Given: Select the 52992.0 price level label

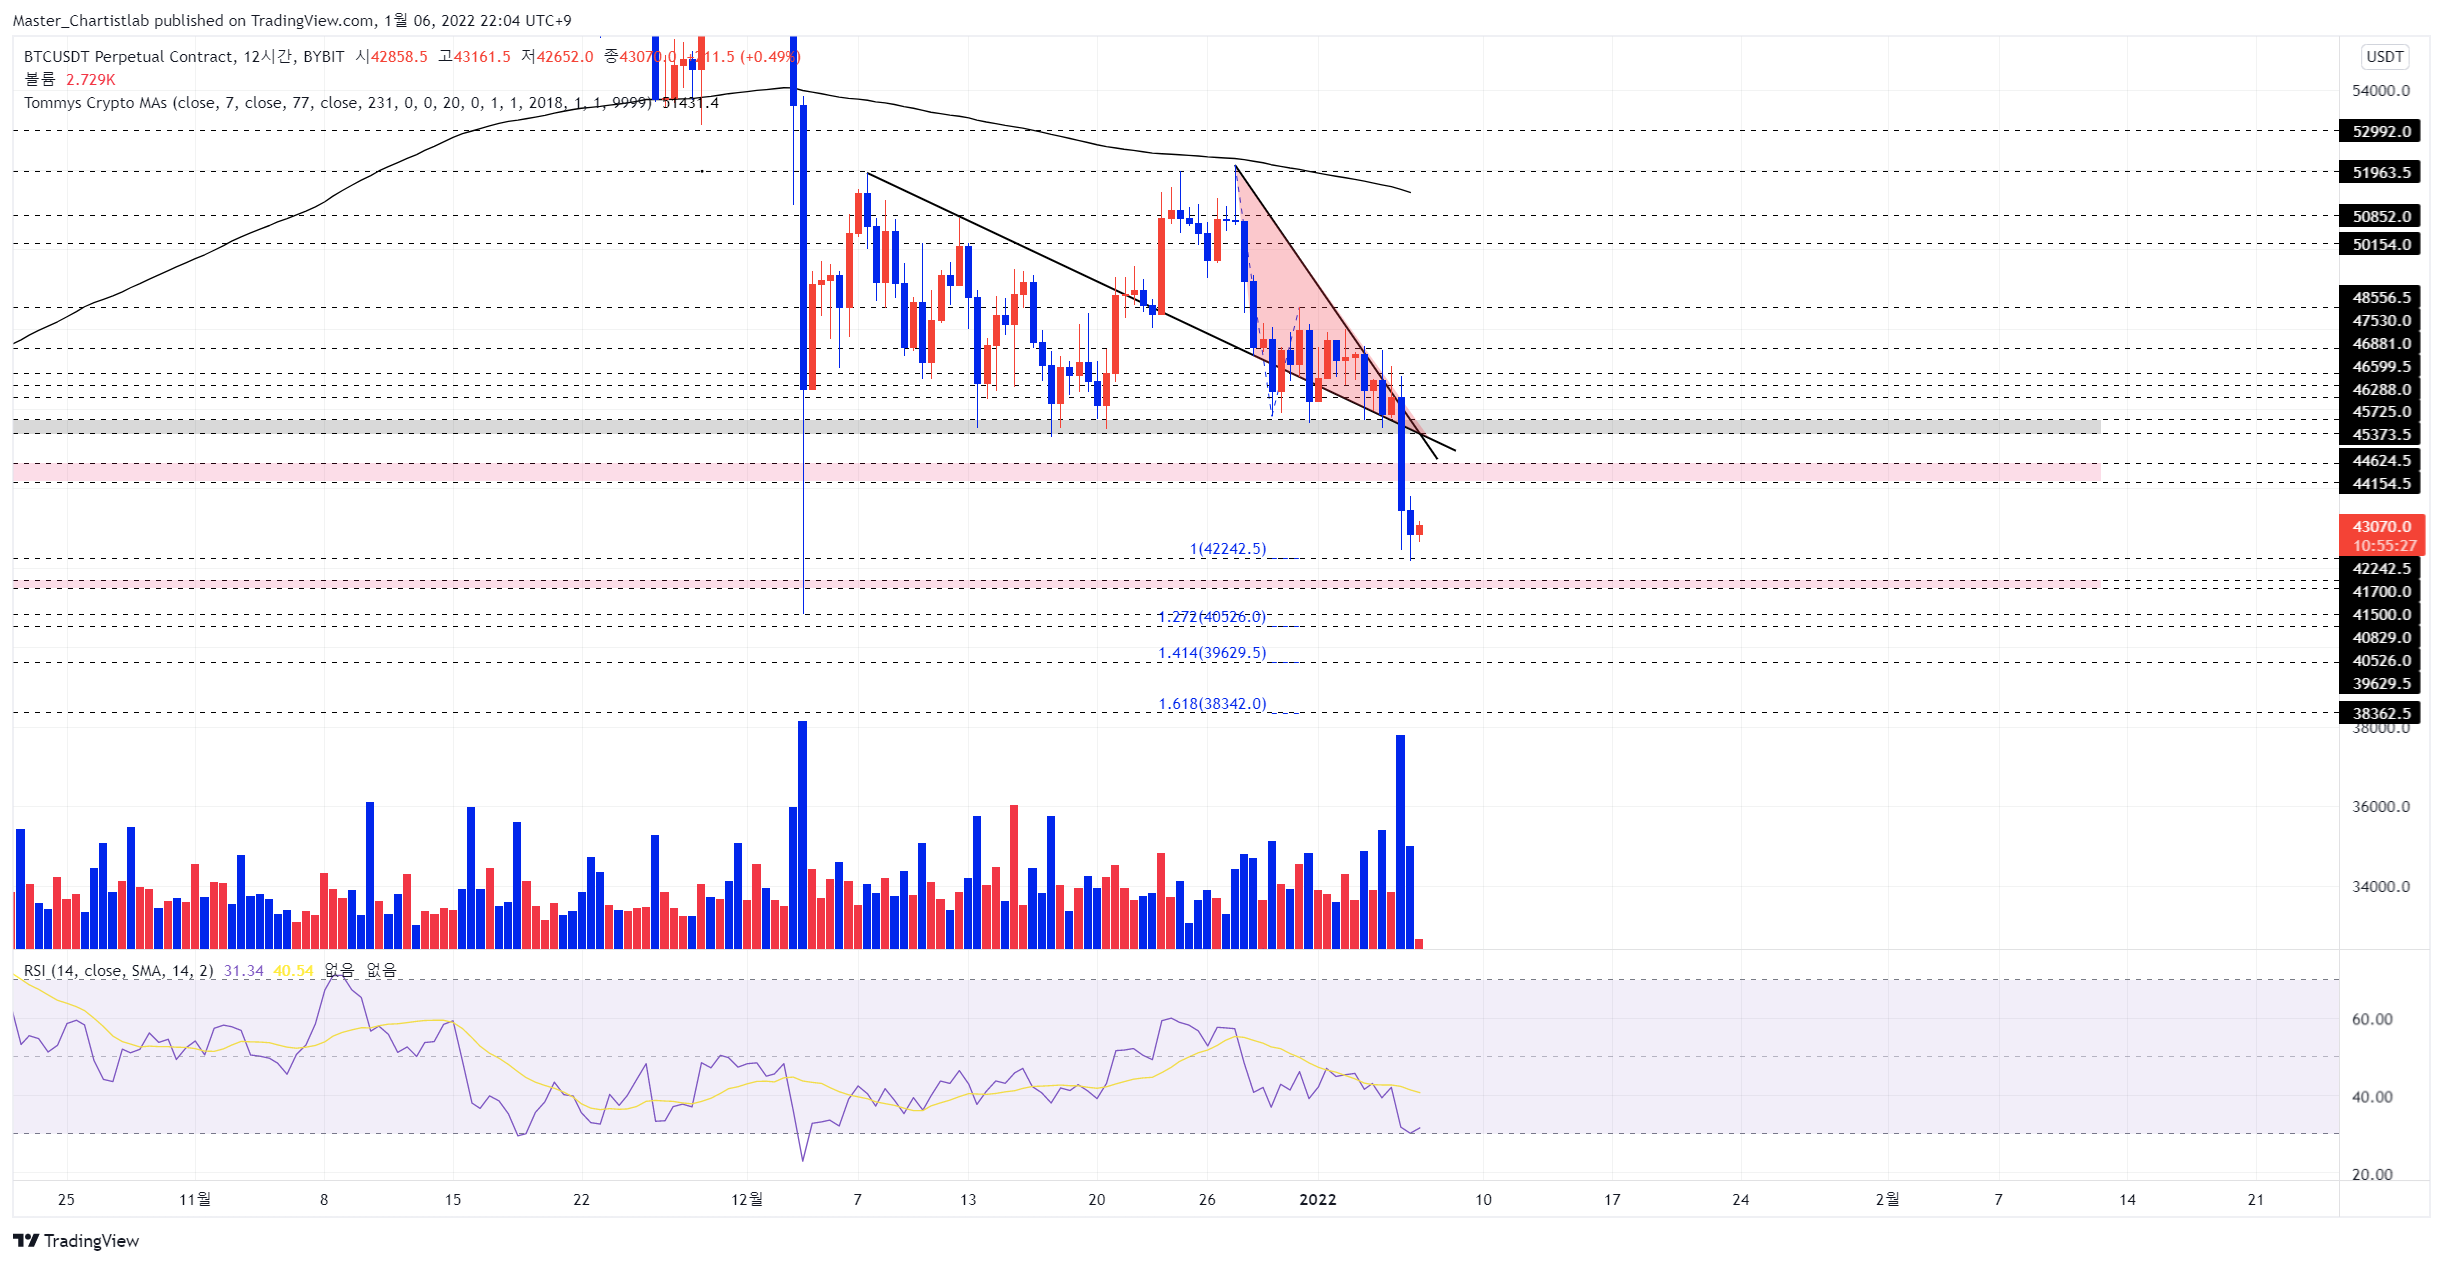Looking at the screenshot, I should [x=2380, y=131].
